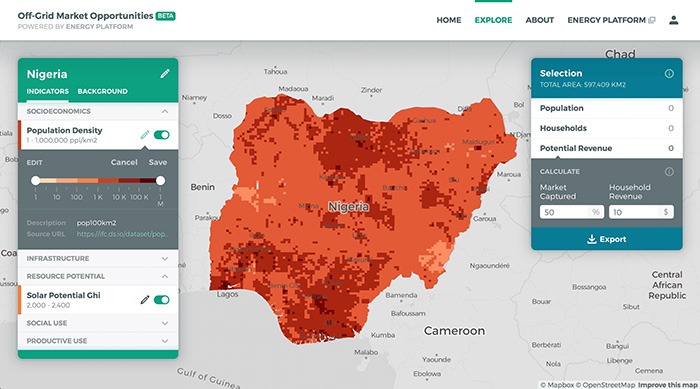
Task: Click the pencil icon beside Nigeria title
Action: pos(165,74)
